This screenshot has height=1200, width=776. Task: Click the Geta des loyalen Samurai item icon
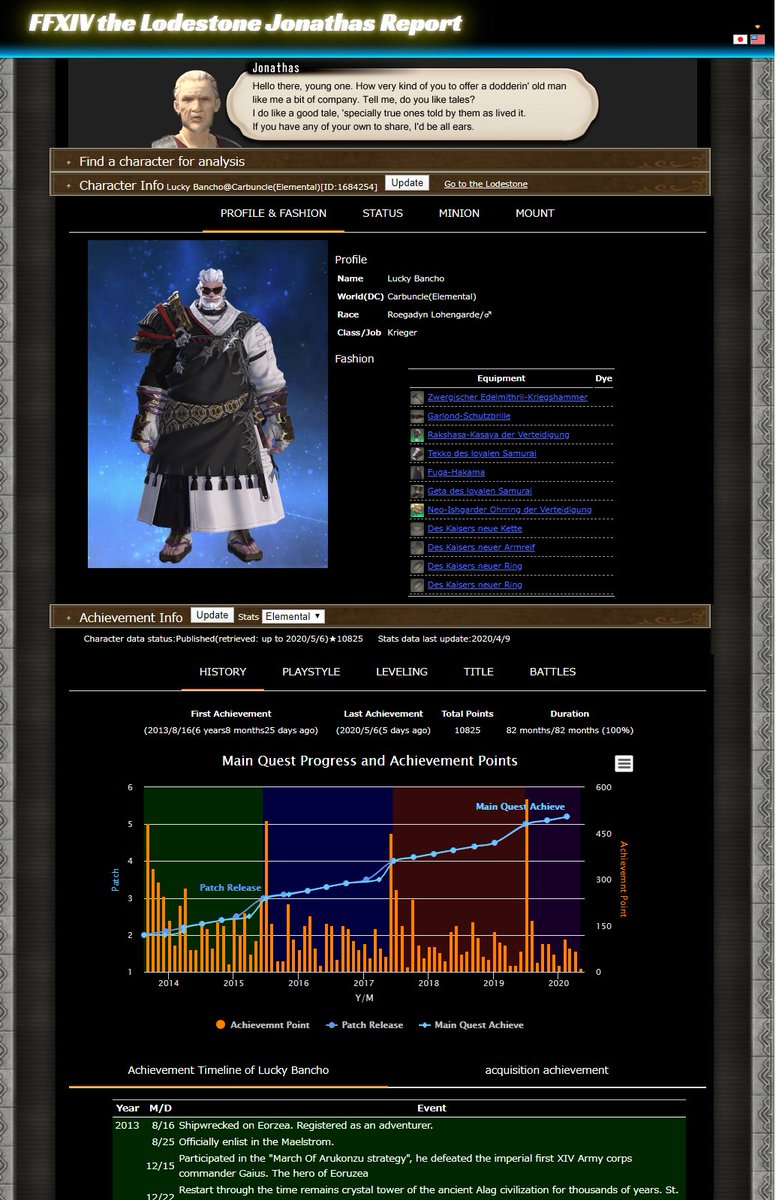(x=417, y=491)
